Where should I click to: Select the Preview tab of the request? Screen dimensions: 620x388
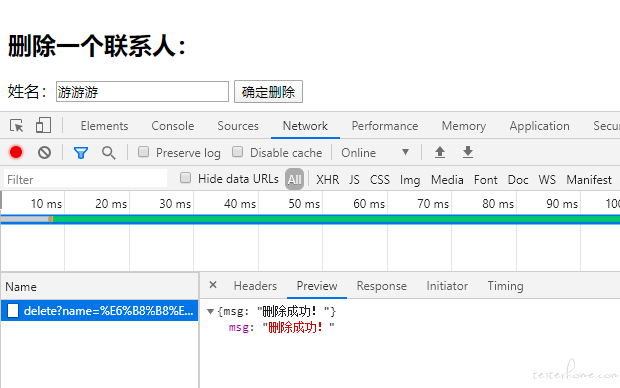pyautogui.click(x=317, y=286)
